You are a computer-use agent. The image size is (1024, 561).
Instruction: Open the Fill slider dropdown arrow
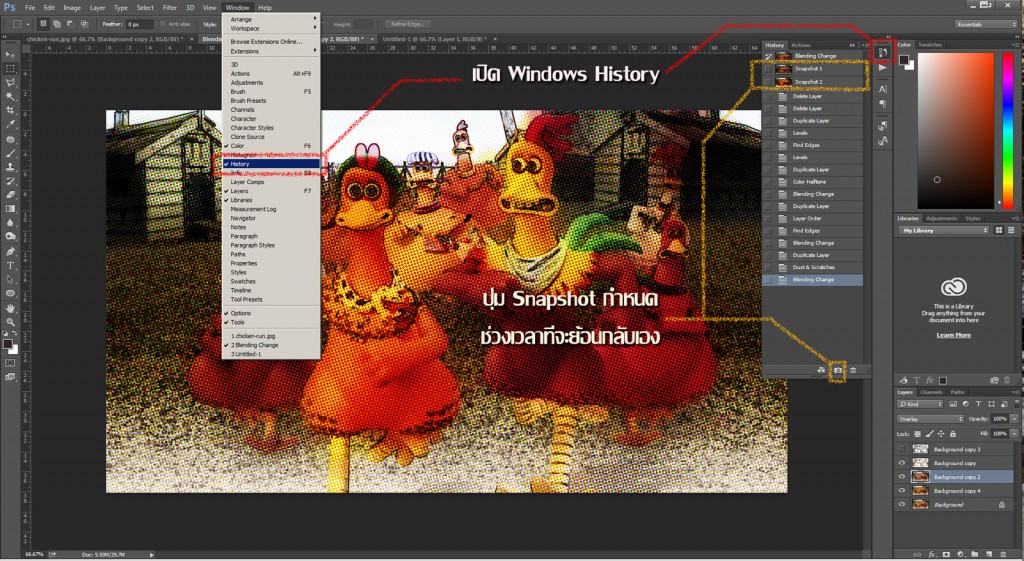pyautogui.click(x=1014, y=434)
